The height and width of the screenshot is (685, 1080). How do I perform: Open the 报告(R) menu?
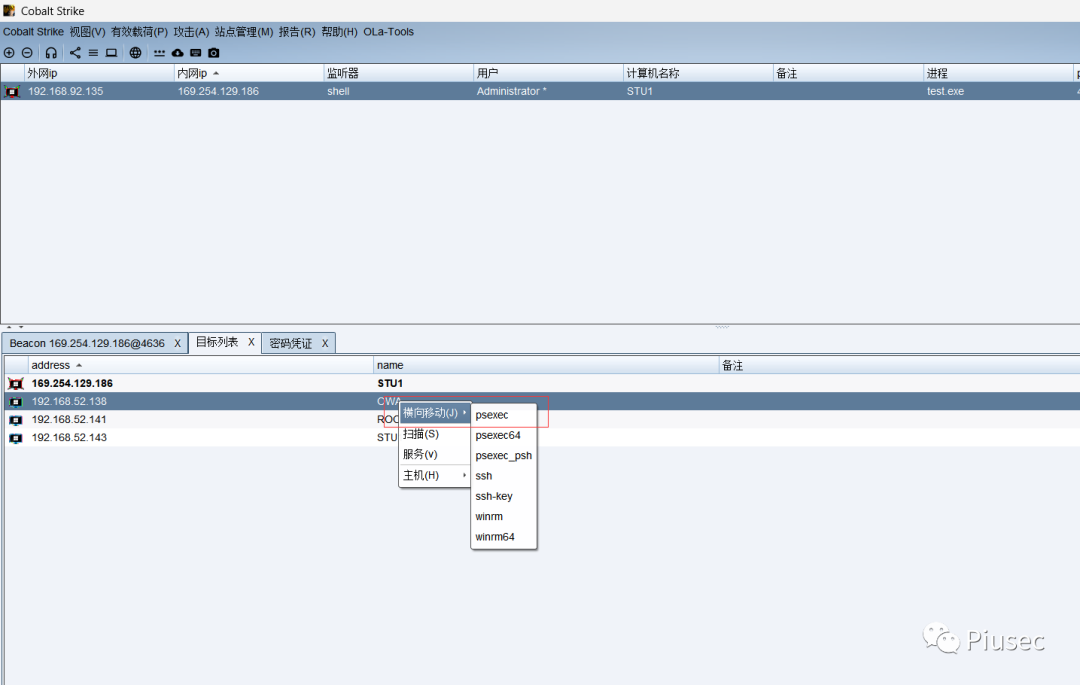[x=297, y=32]
